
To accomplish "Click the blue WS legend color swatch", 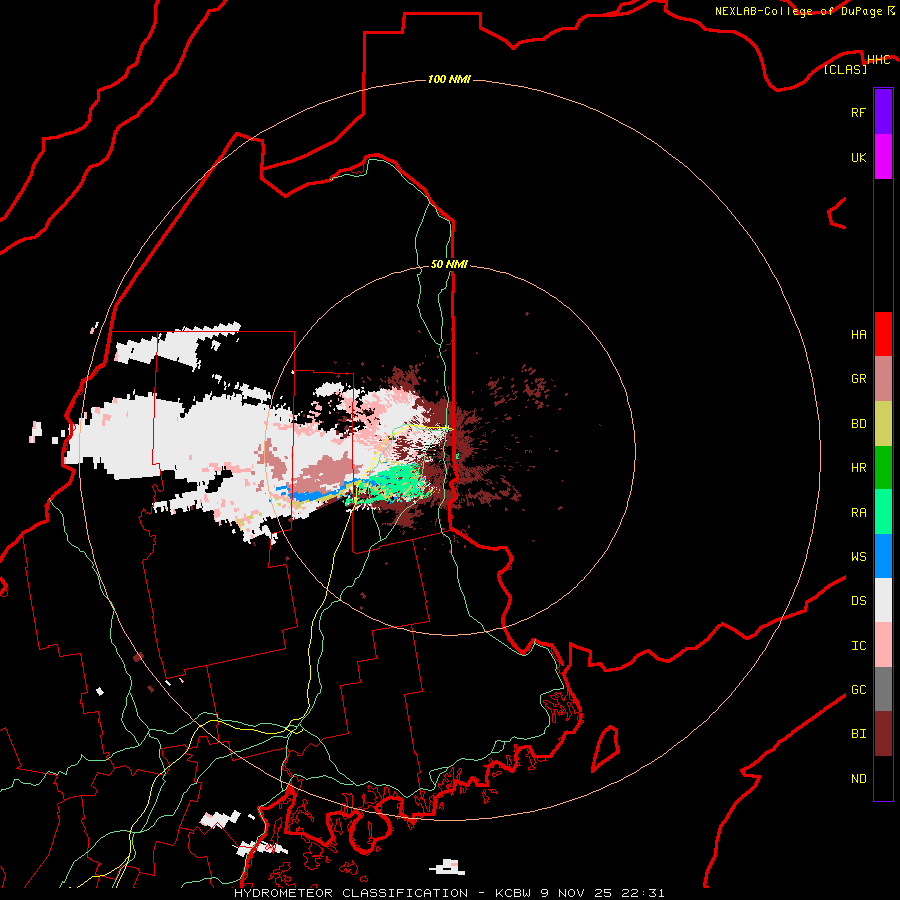I will pyautogui.click(x=883, y=556).
